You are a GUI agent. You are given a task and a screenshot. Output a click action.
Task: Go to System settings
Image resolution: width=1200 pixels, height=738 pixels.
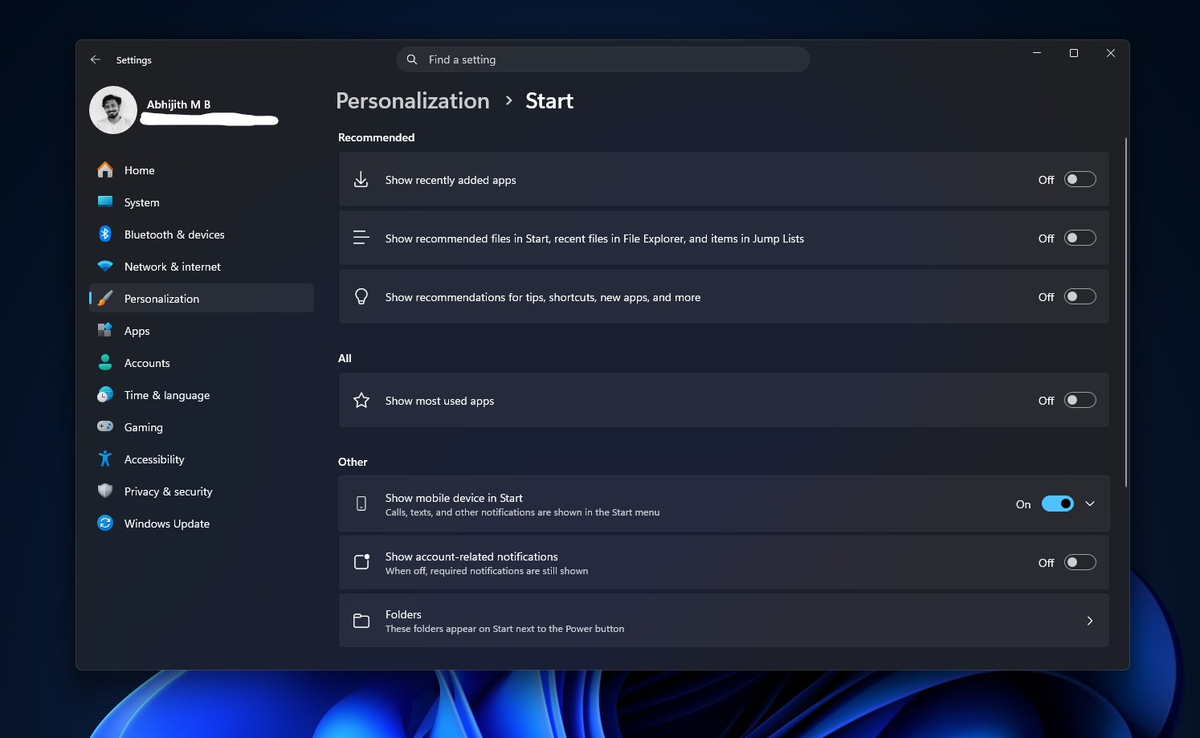[x=201, y=202]
